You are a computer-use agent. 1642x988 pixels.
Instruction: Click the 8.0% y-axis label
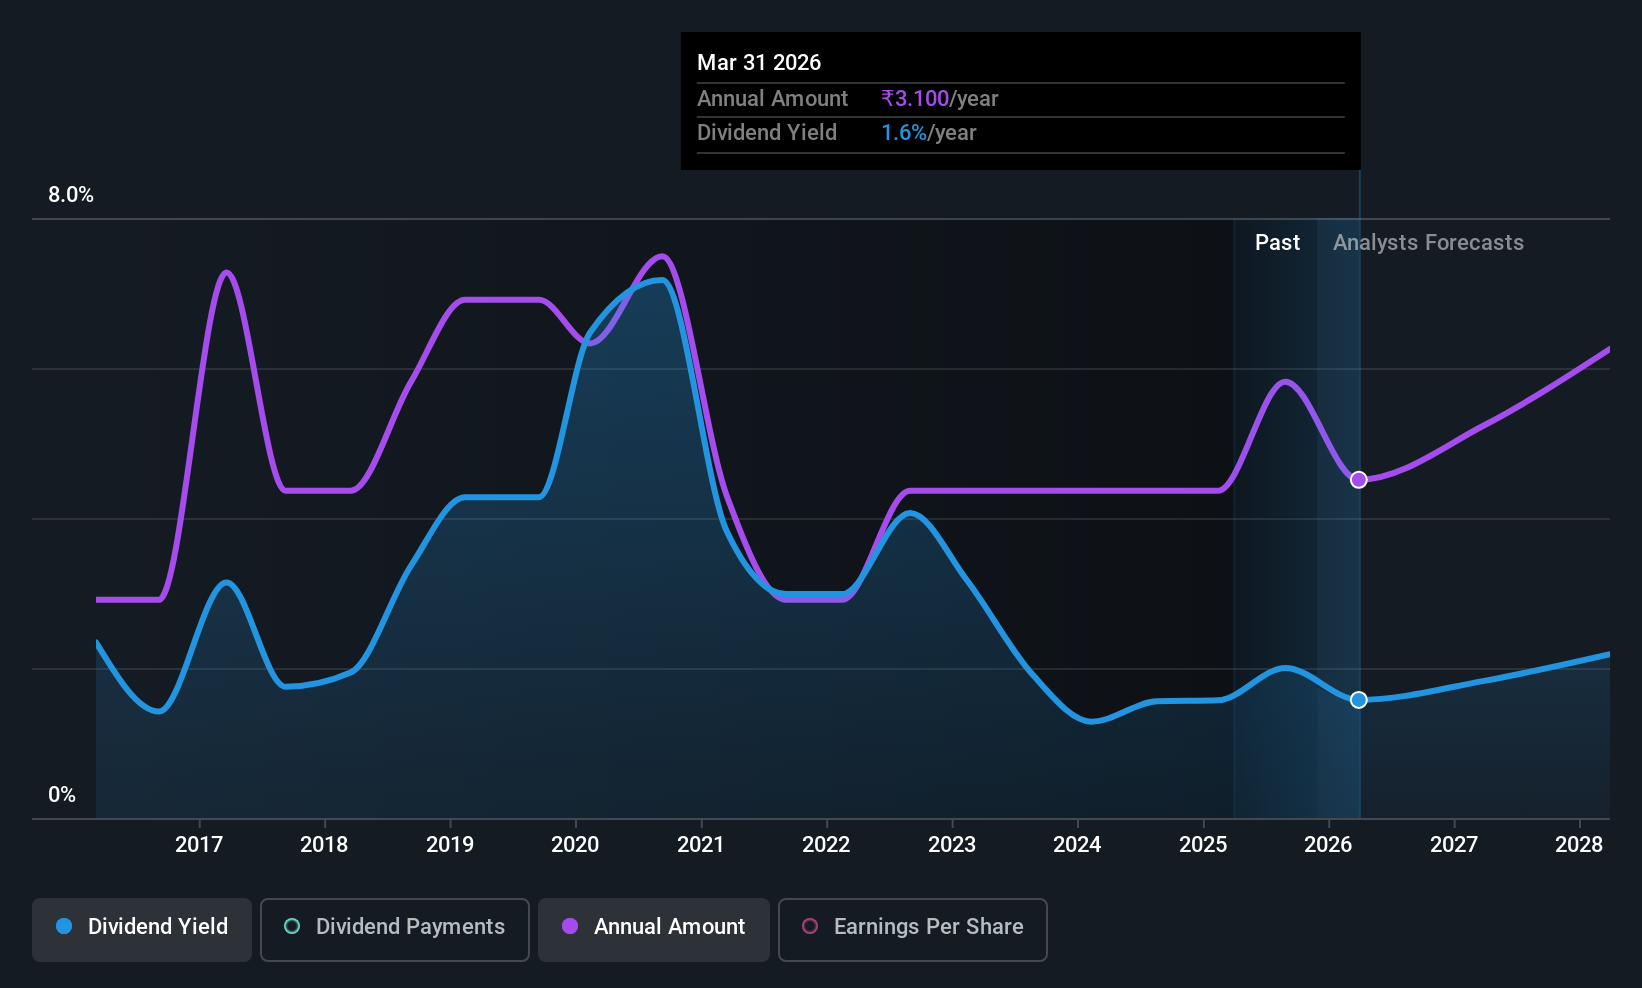click(71, 195)
